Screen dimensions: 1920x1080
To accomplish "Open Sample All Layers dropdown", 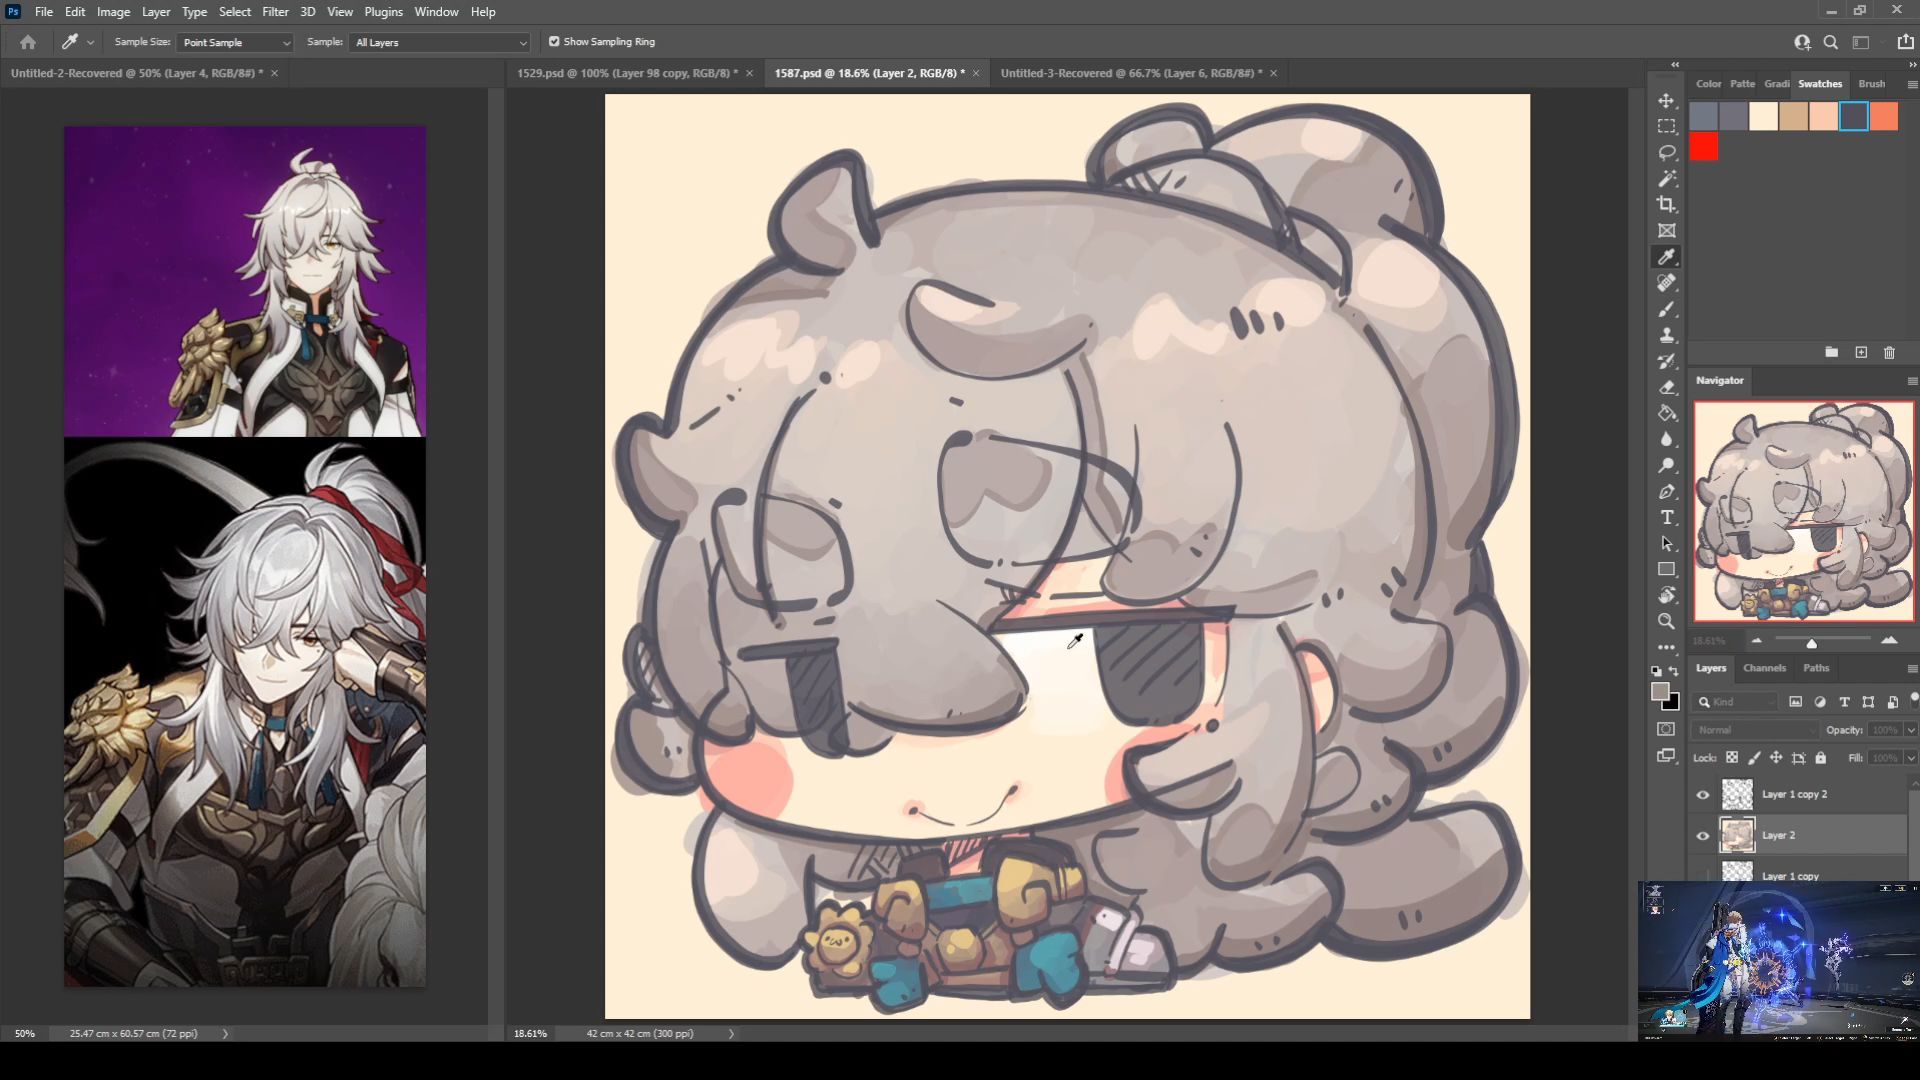I will point(439,42).
